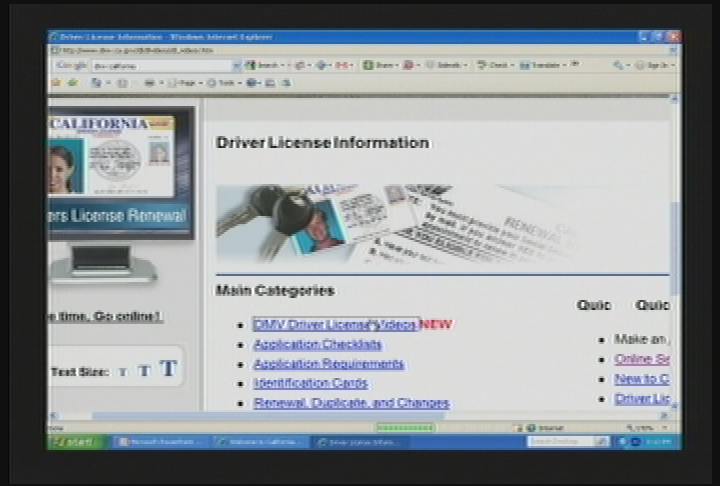Click the Google logo on the toolbar
The image size is (720, 486).
click(x=71, y=66)
